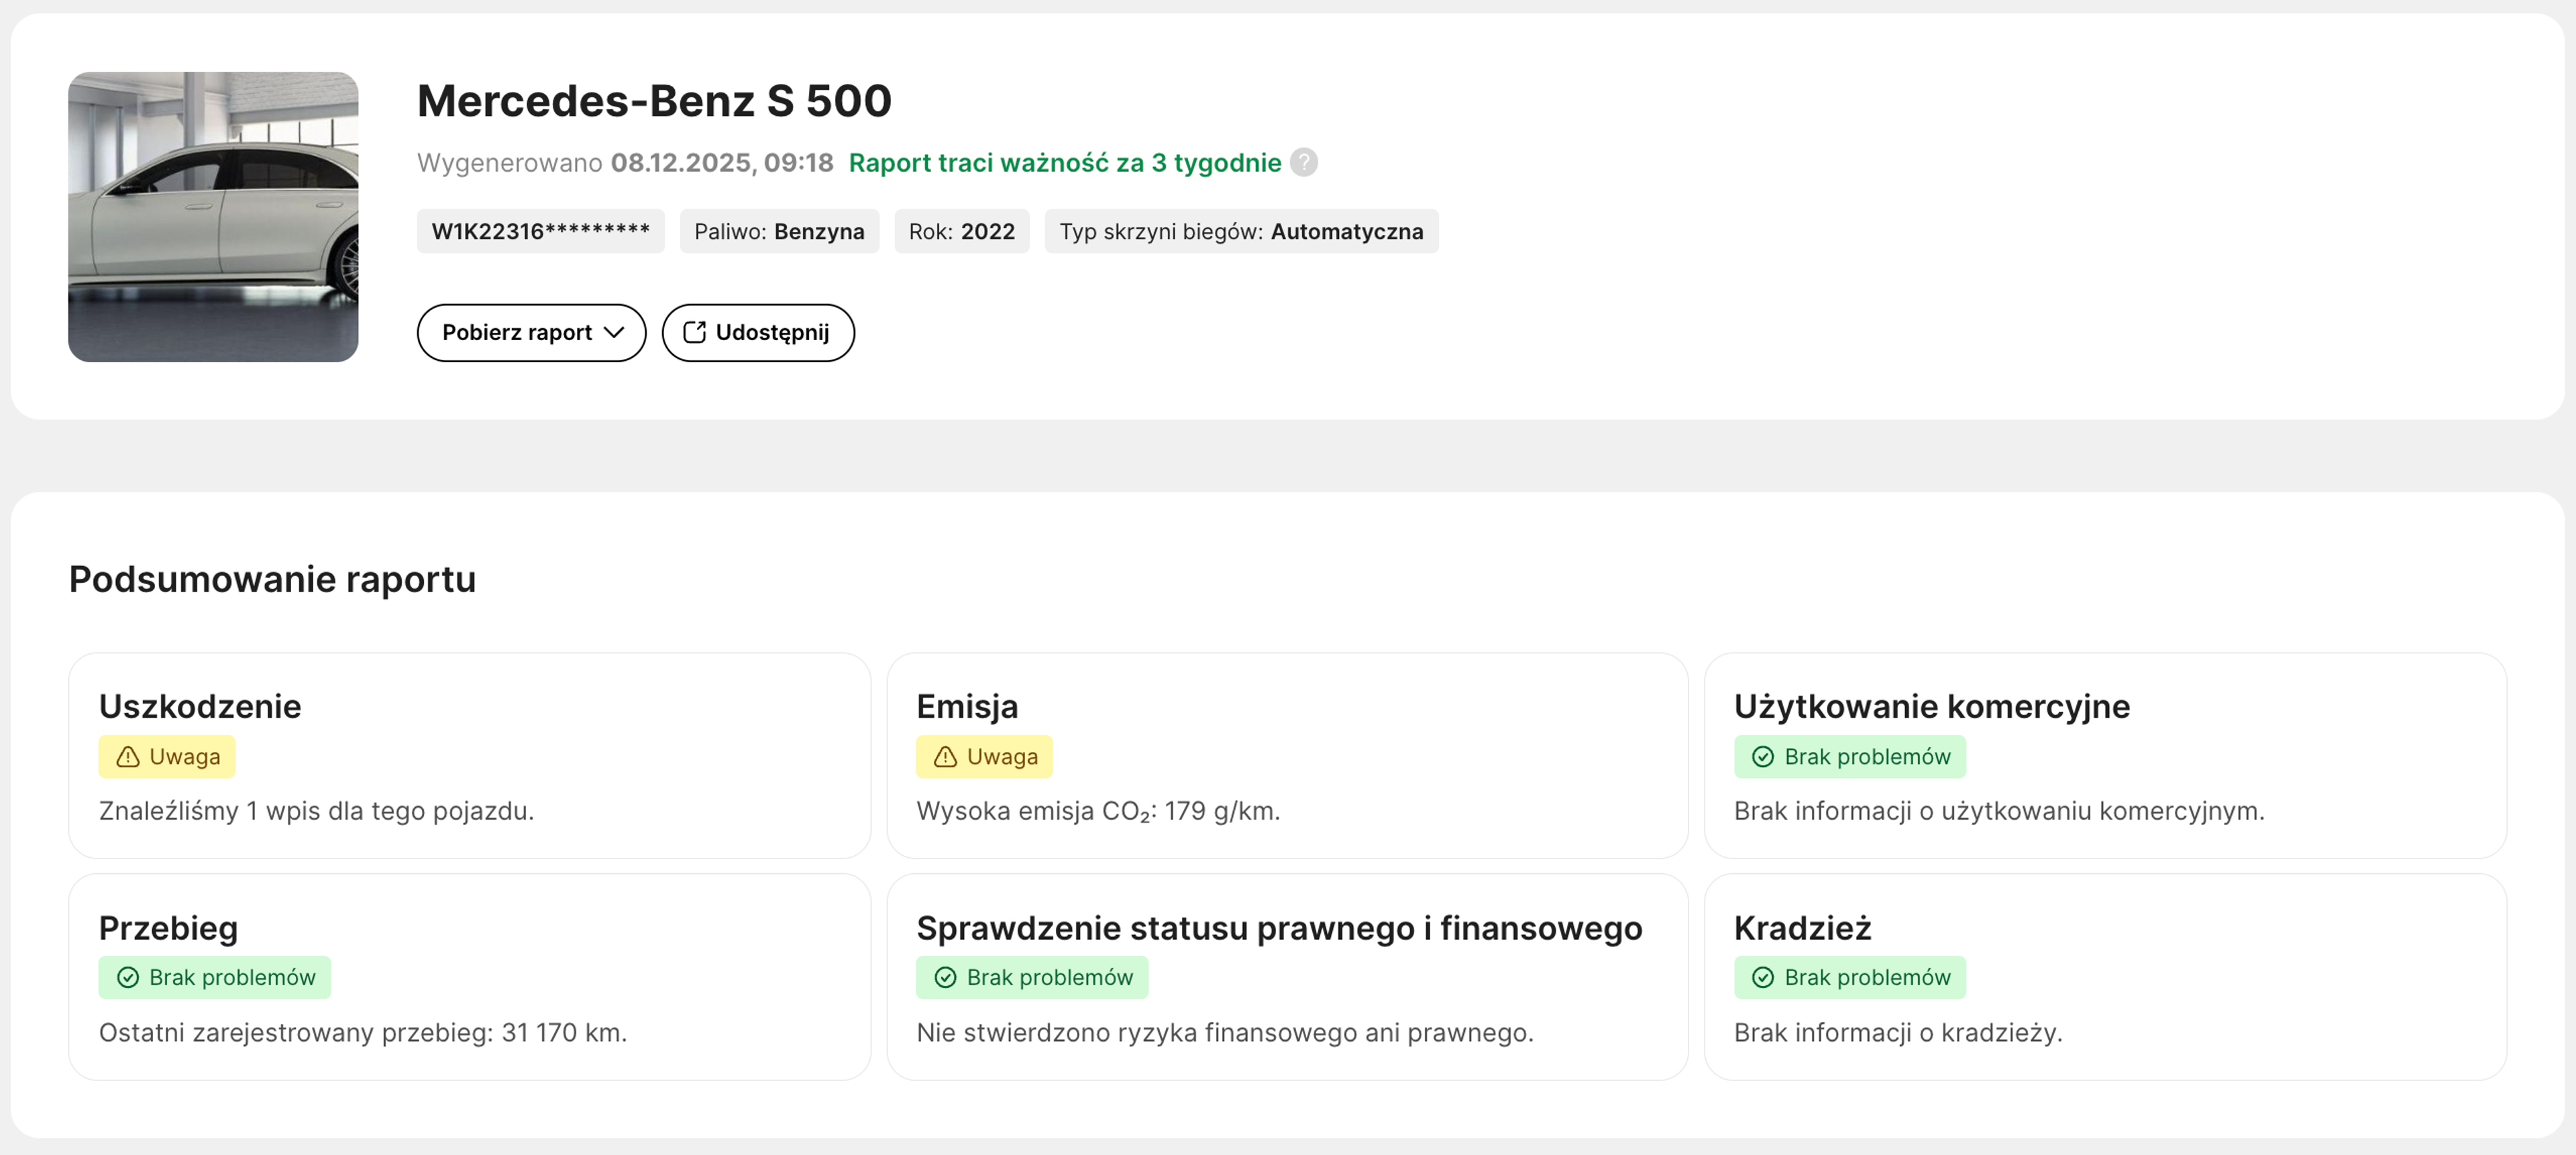The width and height of the screenshot is (2576, 1155).
Task: Click the Brak informacji o użytkowaniu komercyjnym text
Action: click(1999, 811)
